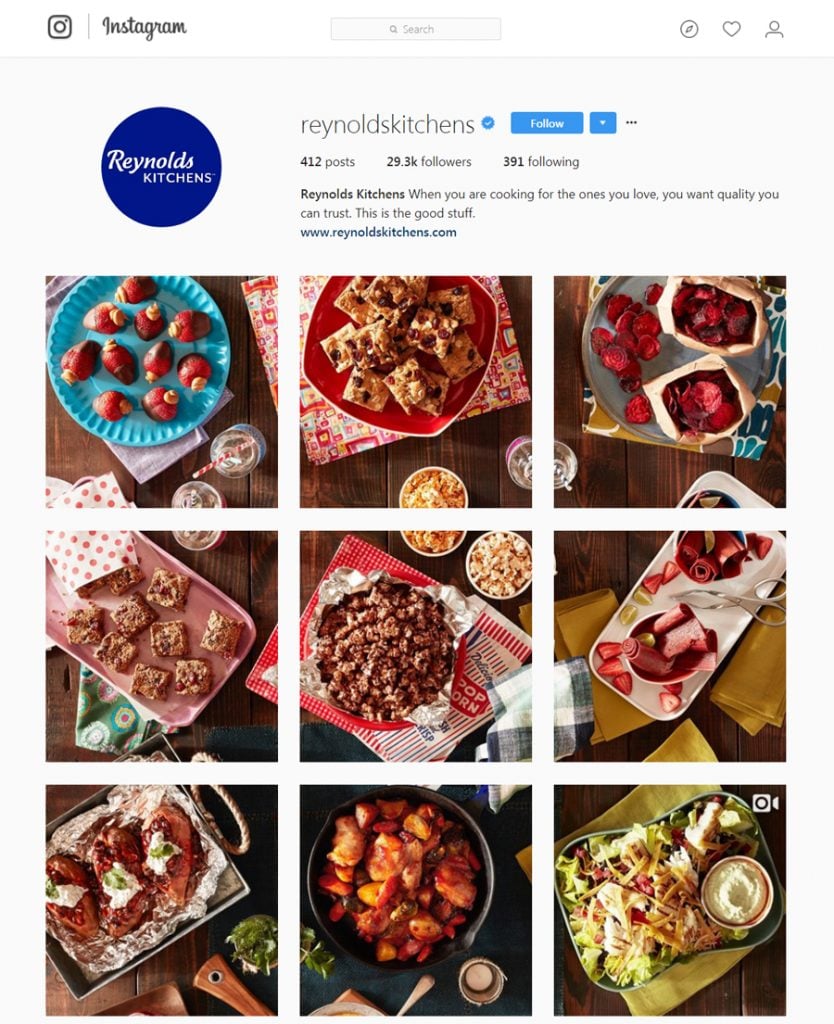Open the heart activity notifications icon
Image resolution: width=834 pixels, height=1024 pixels.
click(731, 29)
